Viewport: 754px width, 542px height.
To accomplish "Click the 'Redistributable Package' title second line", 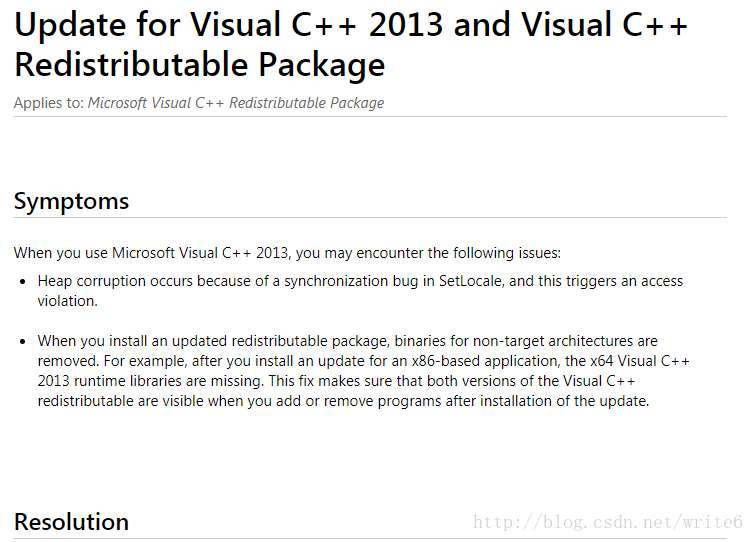I will [200, 65].
